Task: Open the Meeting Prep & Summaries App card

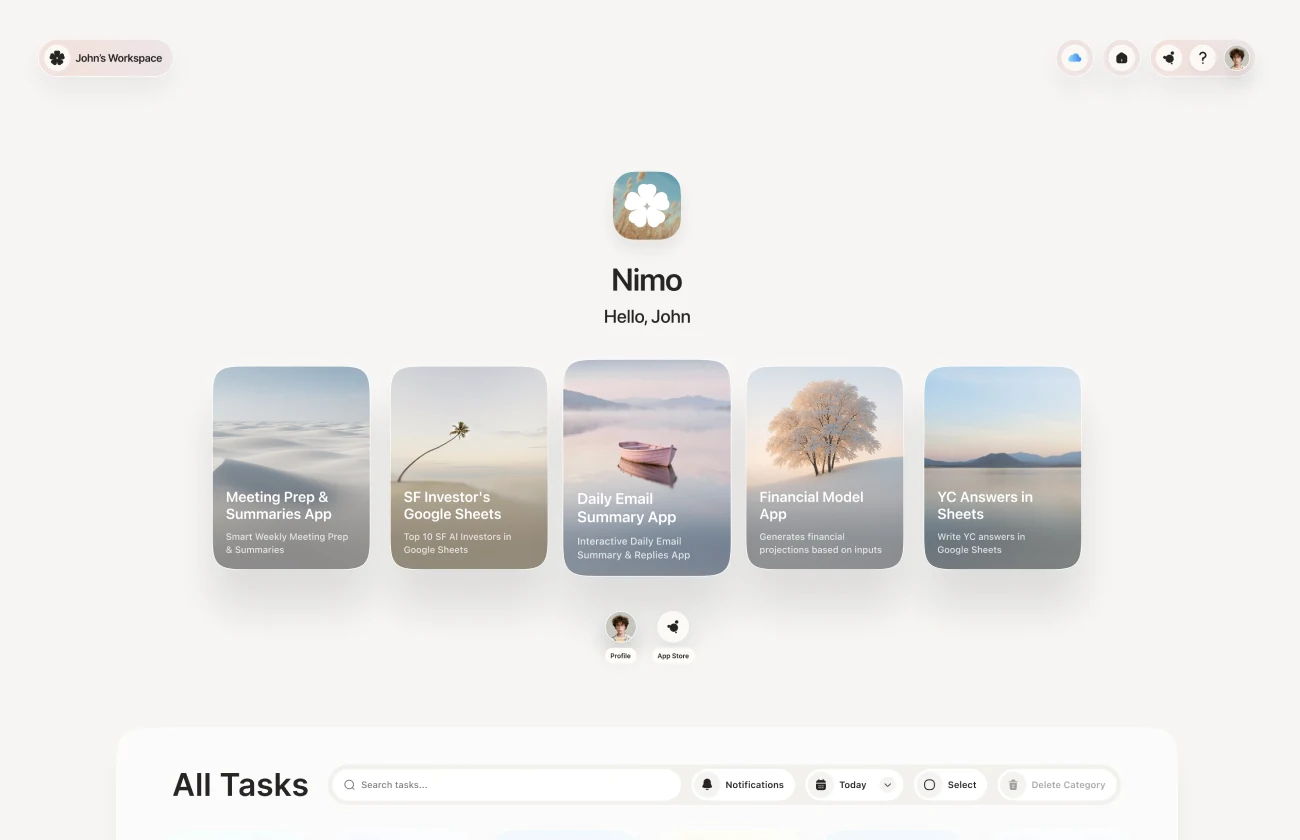Action: 291,468
